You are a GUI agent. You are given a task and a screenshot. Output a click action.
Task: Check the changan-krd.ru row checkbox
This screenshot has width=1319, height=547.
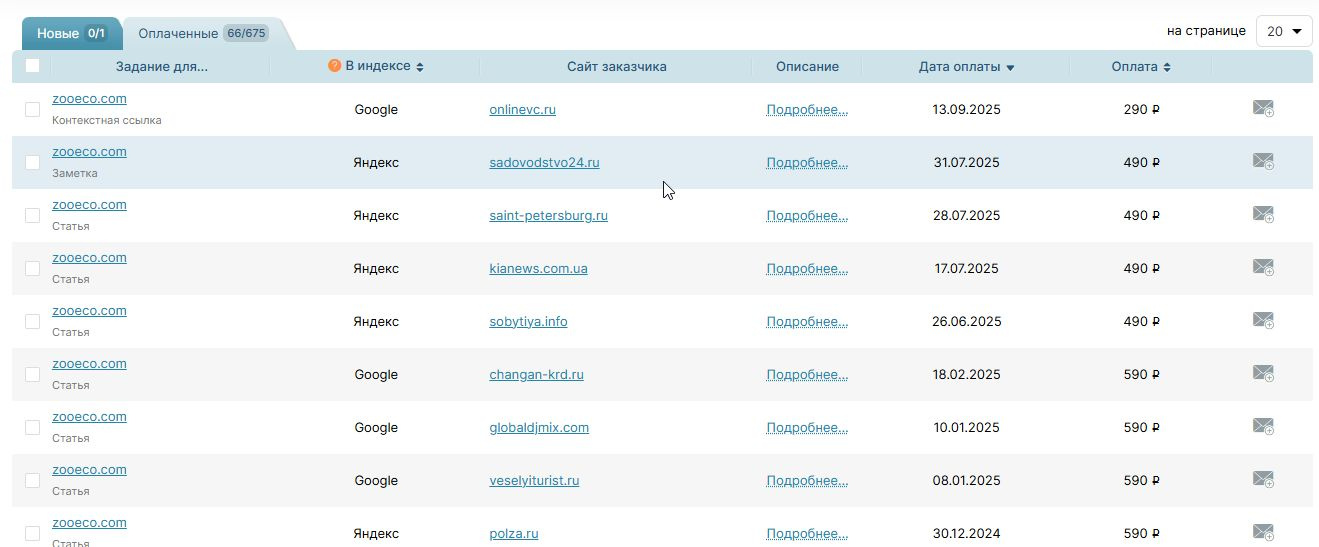pos(32,374)
